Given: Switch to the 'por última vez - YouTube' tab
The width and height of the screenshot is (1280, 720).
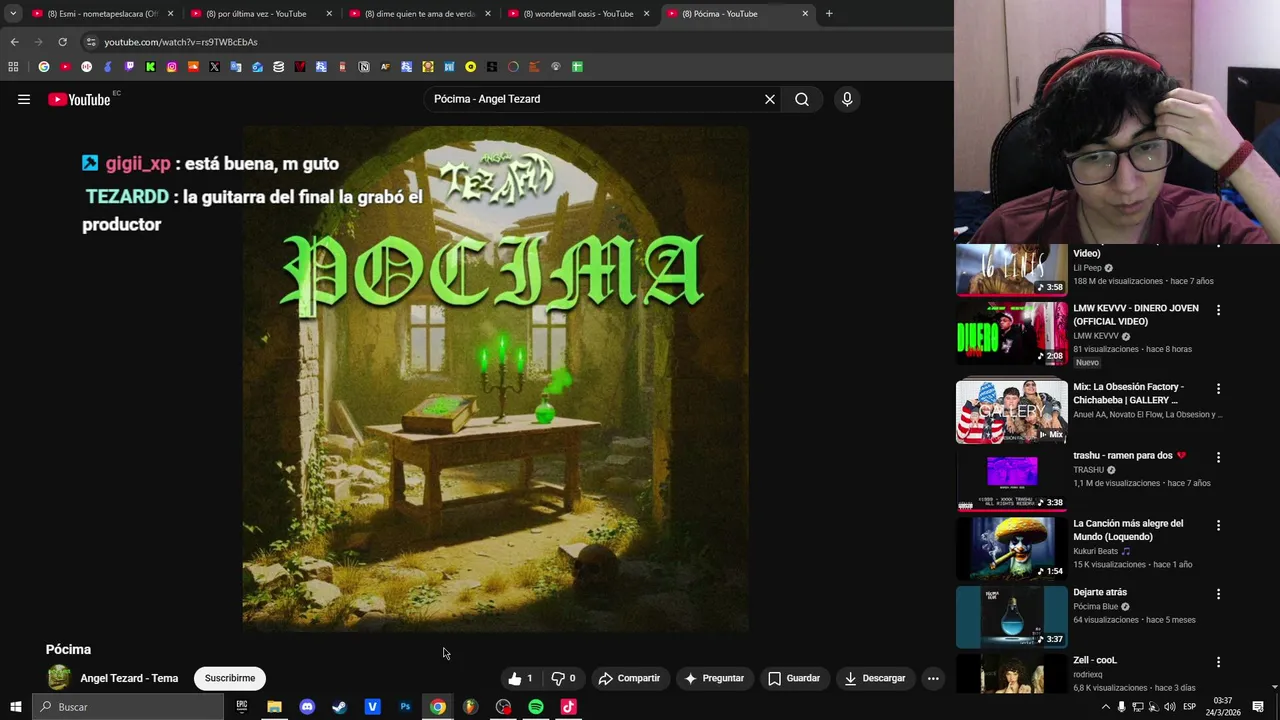Looking at the screenshot, I should (x=261, y=14).
